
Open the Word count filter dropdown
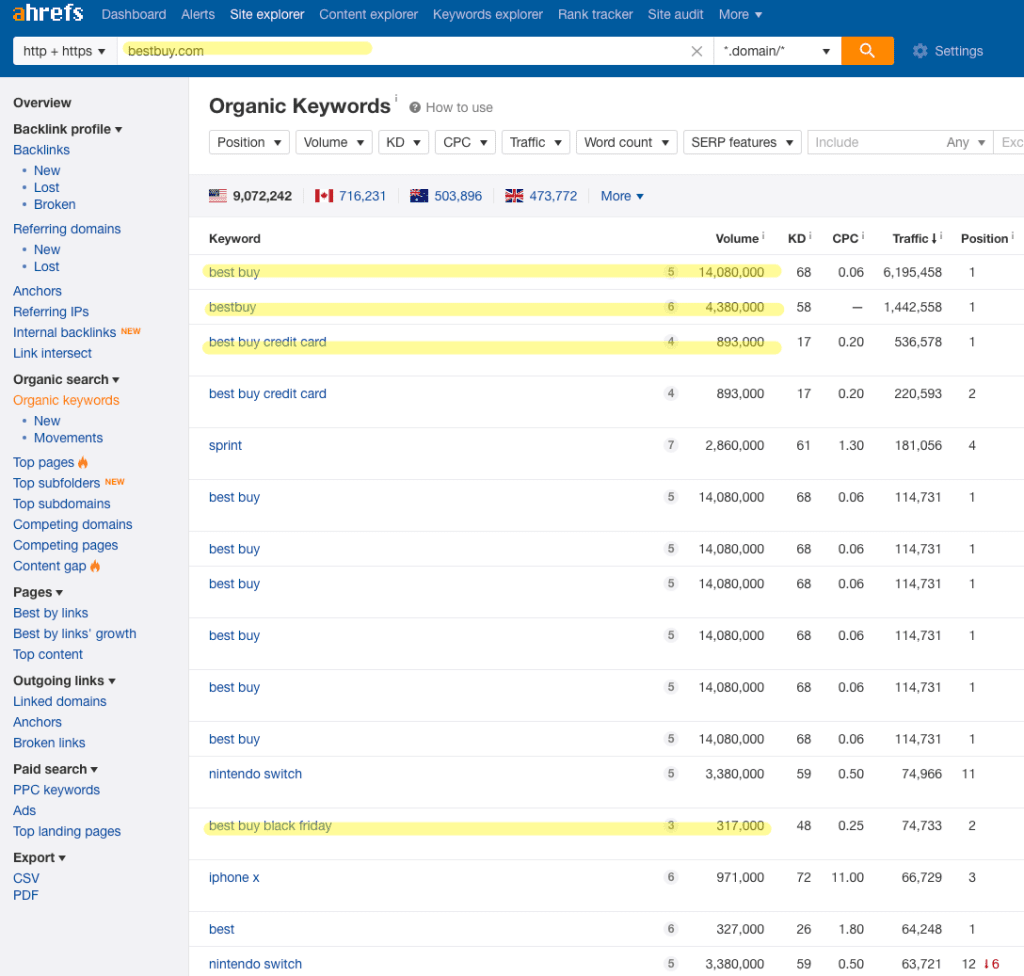tap(626, 142)
